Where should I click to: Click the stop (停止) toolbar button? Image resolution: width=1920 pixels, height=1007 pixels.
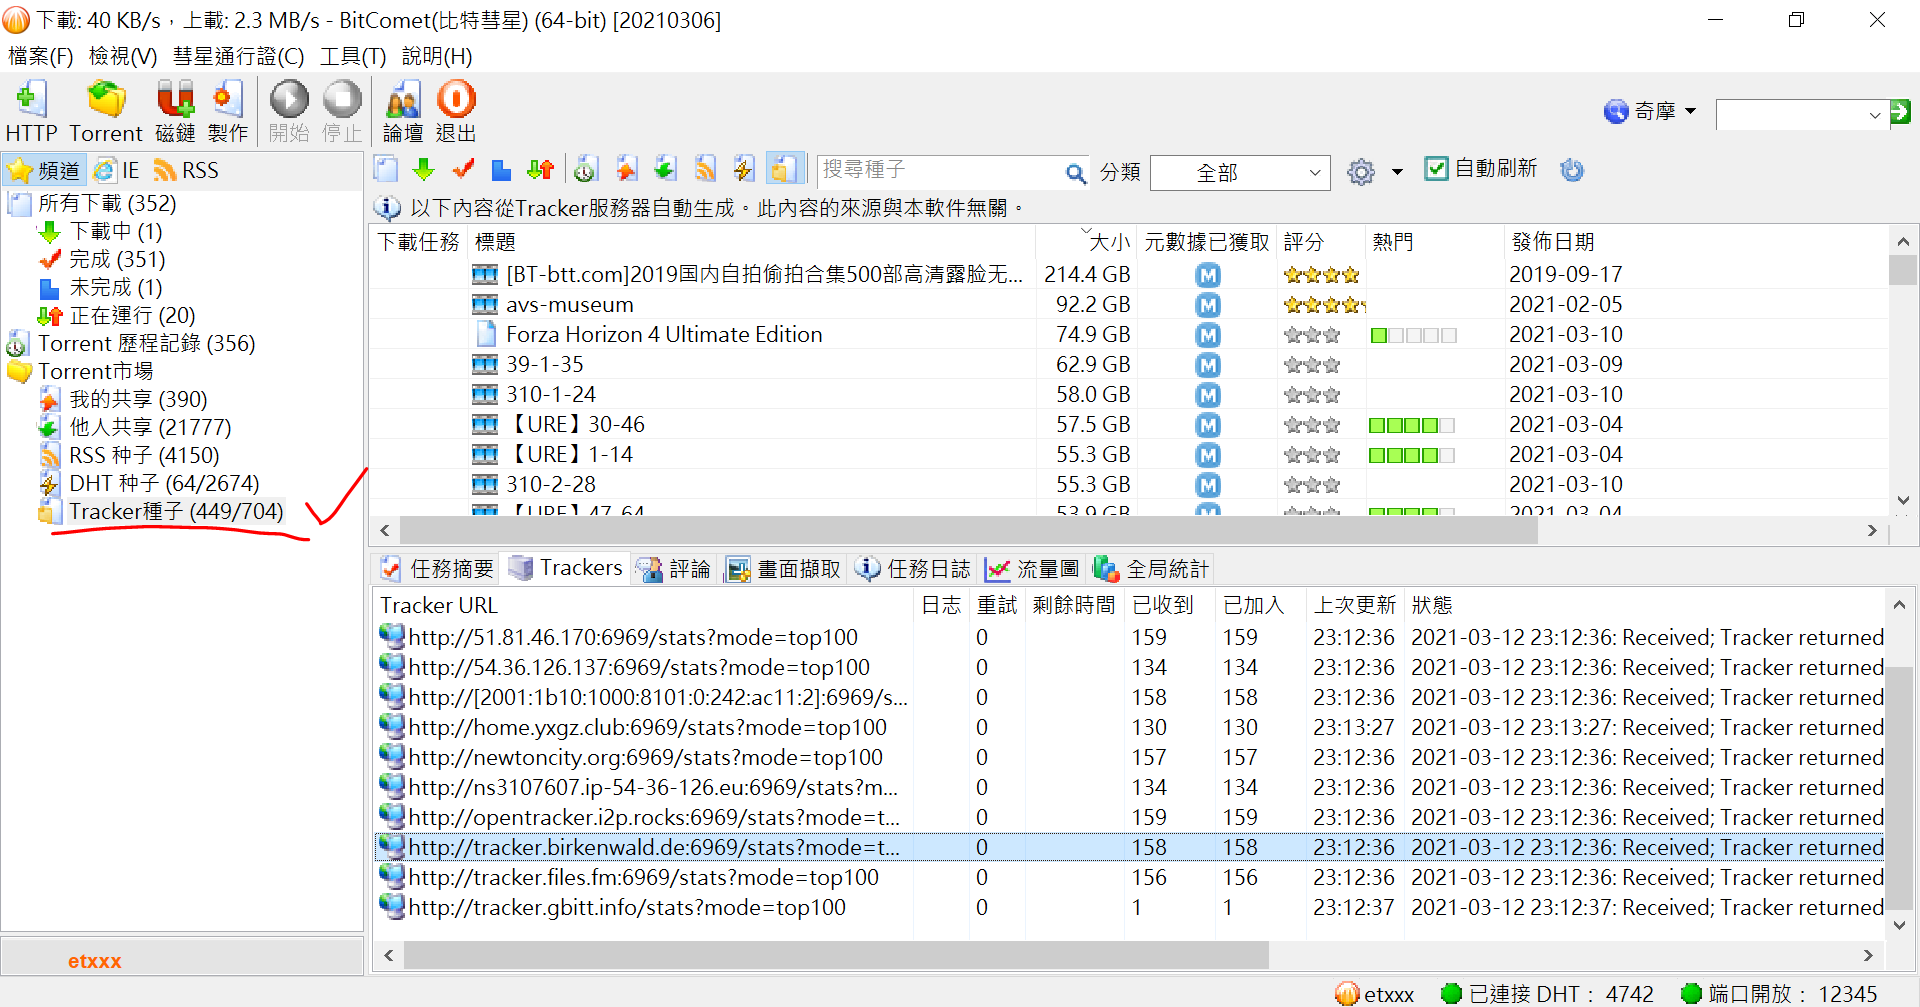click(342, 111)
